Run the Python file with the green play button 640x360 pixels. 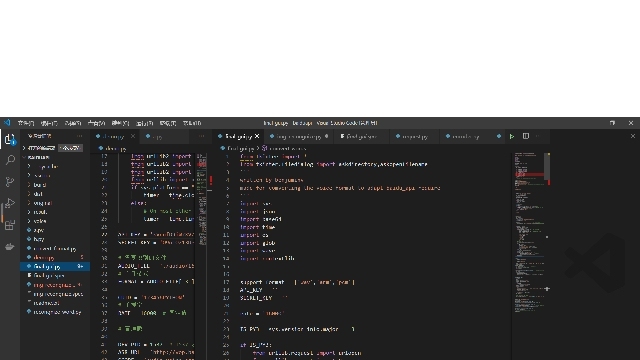tap(512, 136)
